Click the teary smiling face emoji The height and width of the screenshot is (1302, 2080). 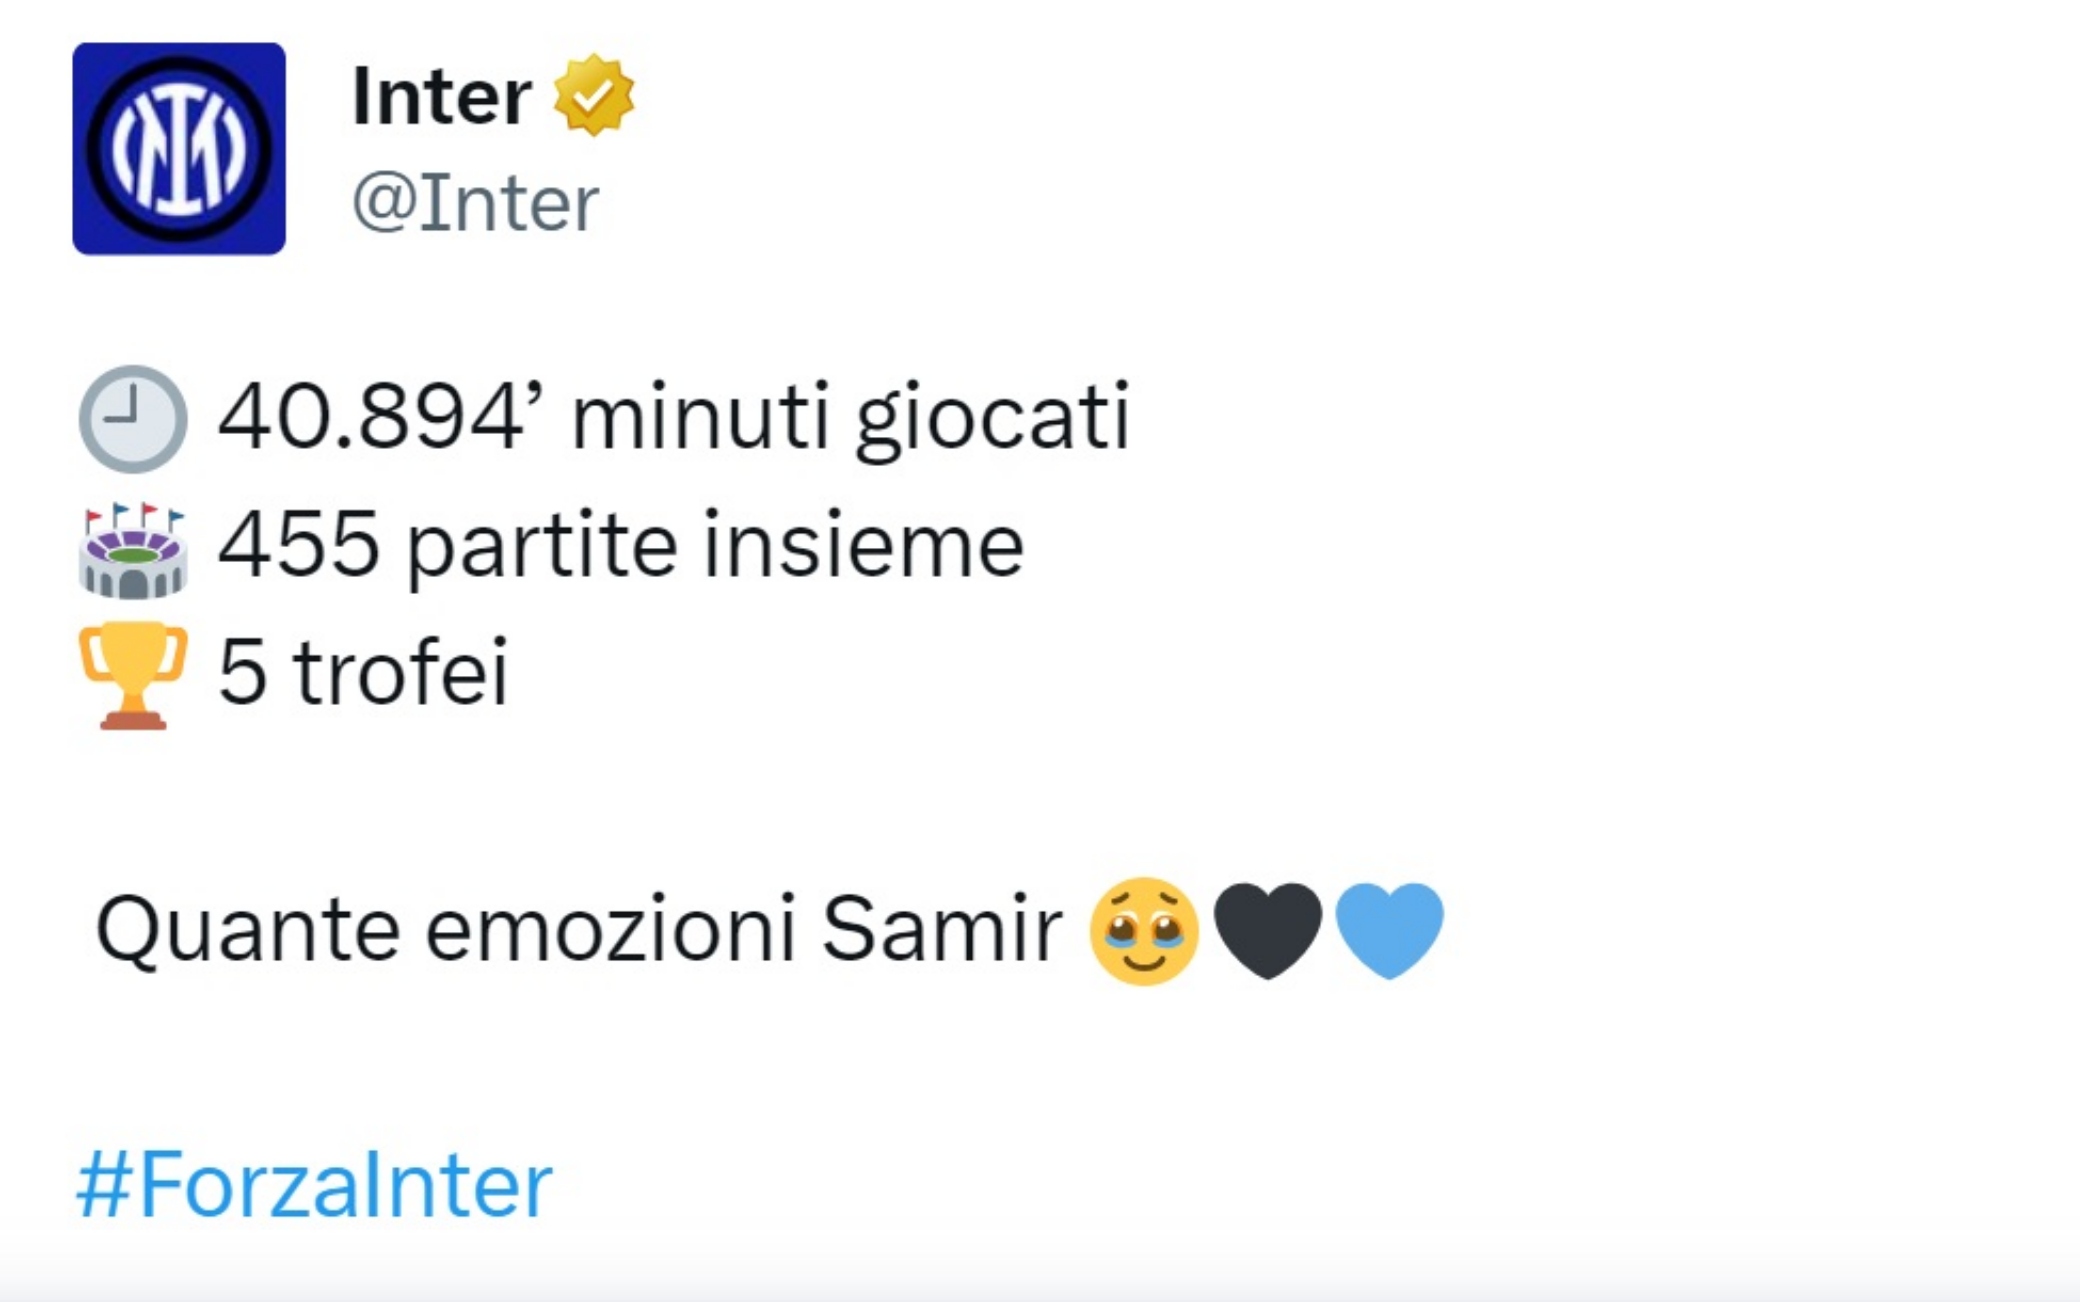coord(1144,932)
